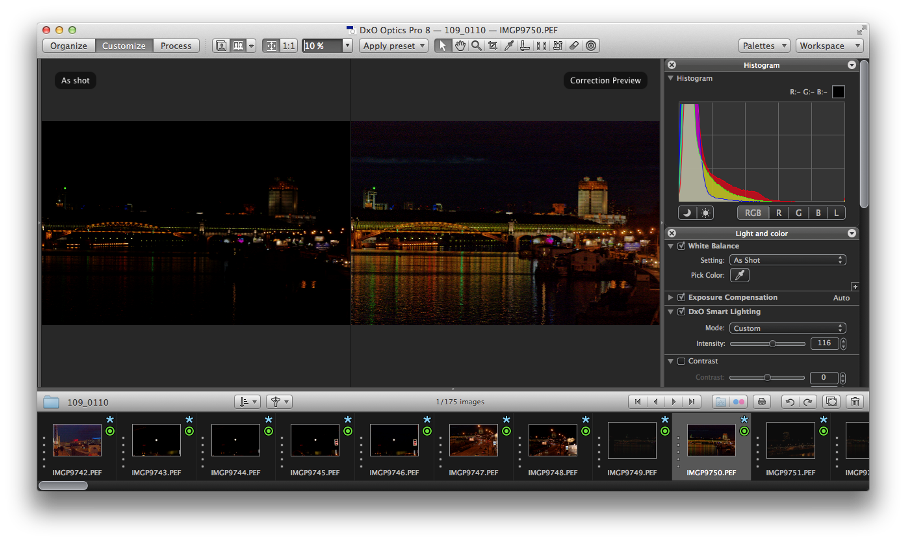Activate the Crop tool in toolbar
The width and height of the screenshot is (906, 542).
[x=492, y=46]
